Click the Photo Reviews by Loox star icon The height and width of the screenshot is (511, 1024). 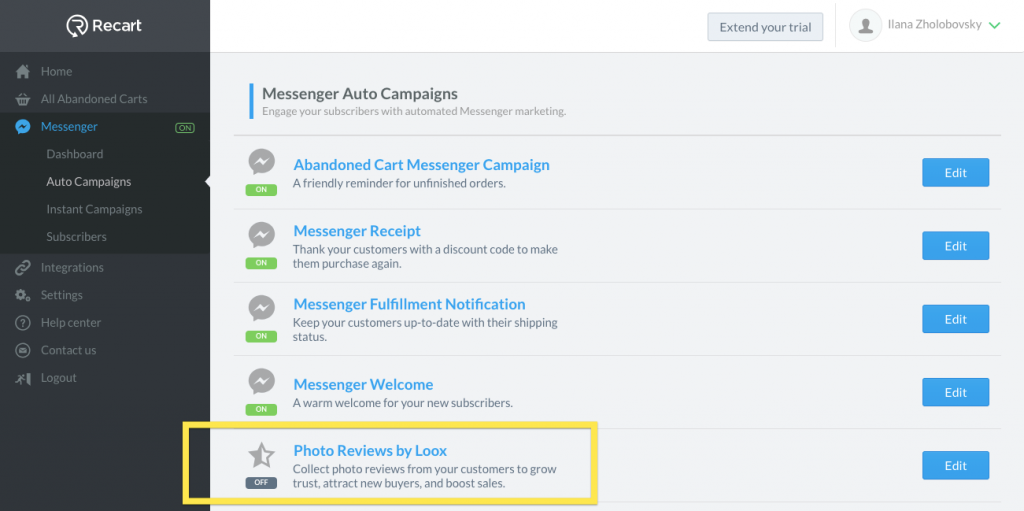coord(261,455)
